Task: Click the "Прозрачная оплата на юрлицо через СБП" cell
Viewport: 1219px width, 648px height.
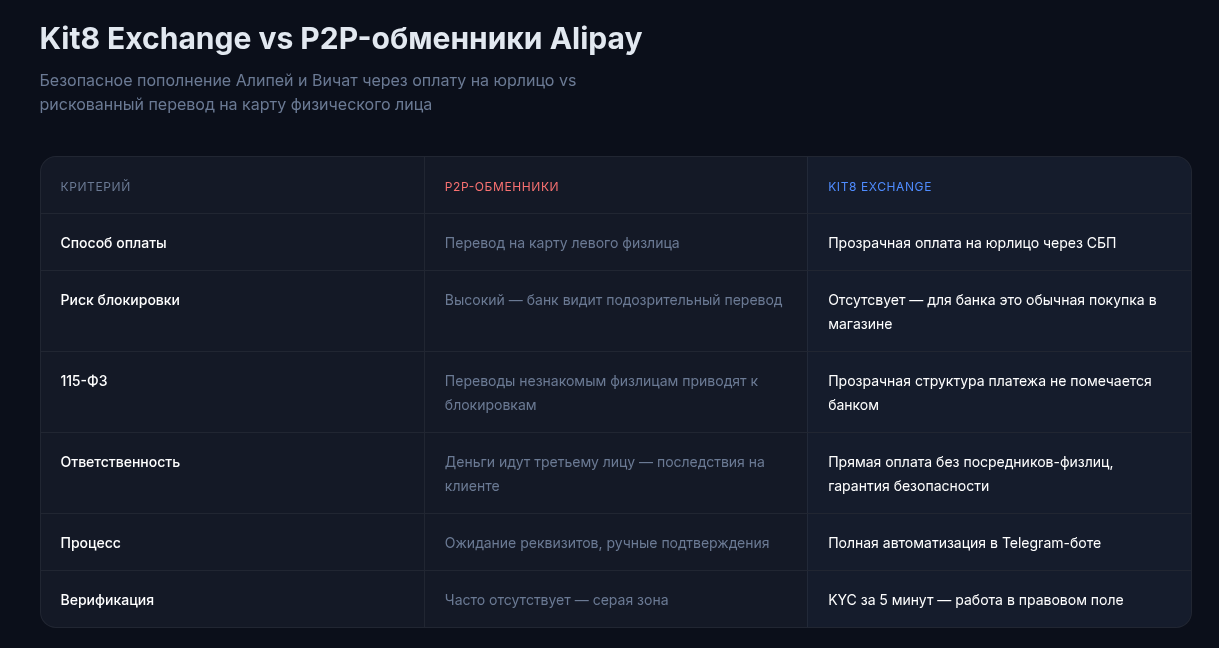Action: click(972, 243)
